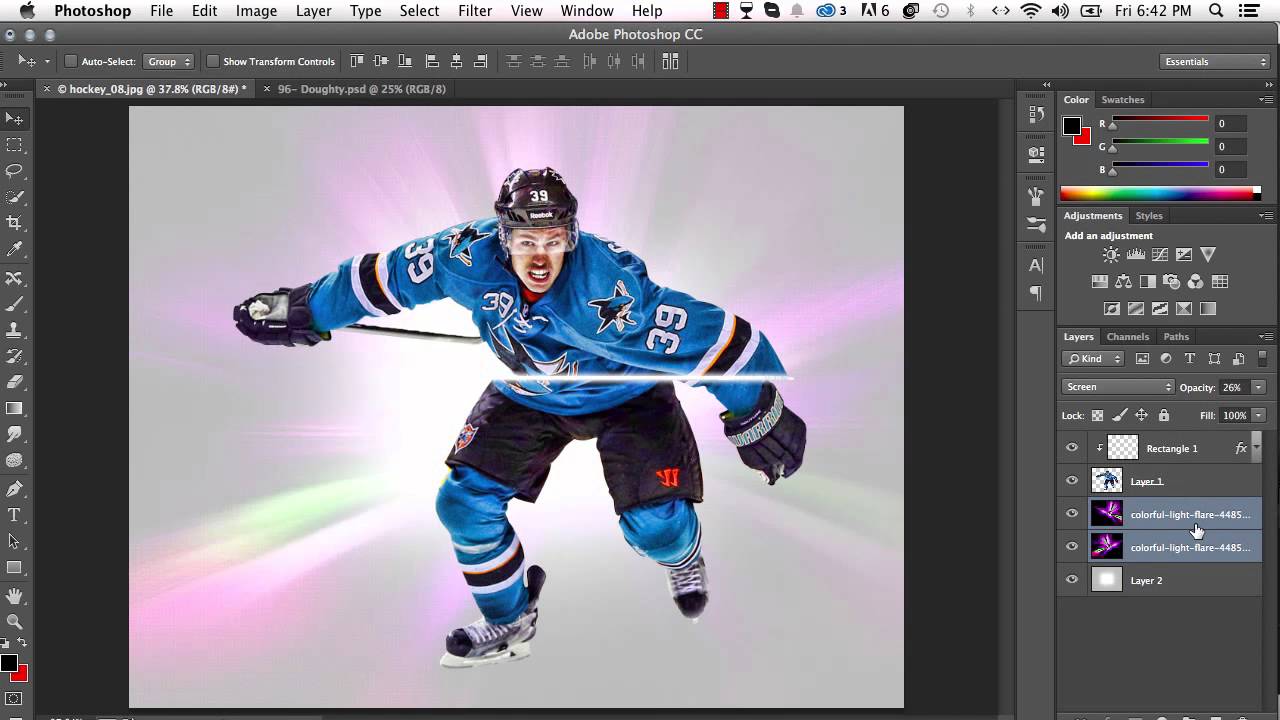
Task: Add a Vibrance adjustment
Action: 1208,255
